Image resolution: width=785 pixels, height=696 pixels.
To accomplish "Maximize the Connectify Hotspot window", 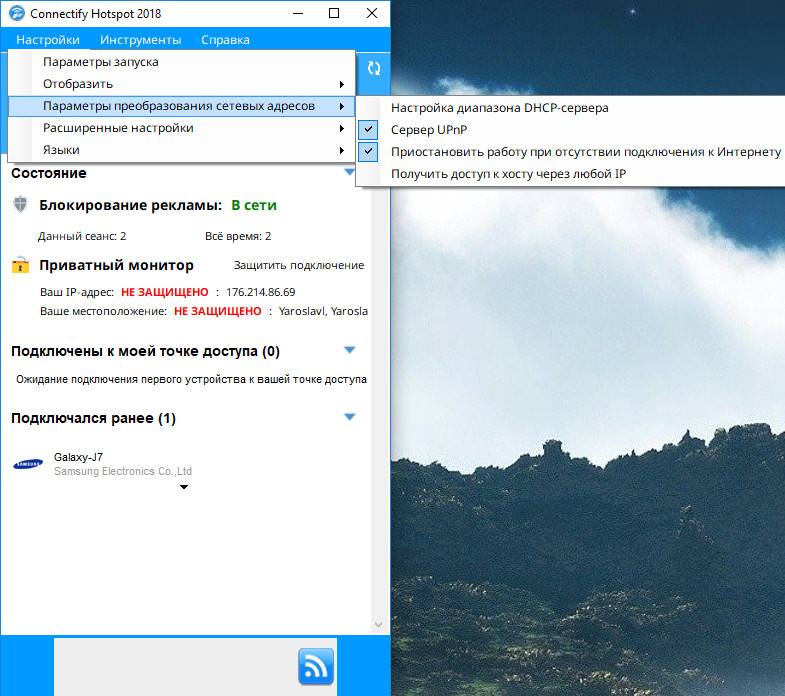I will (334, 14).
